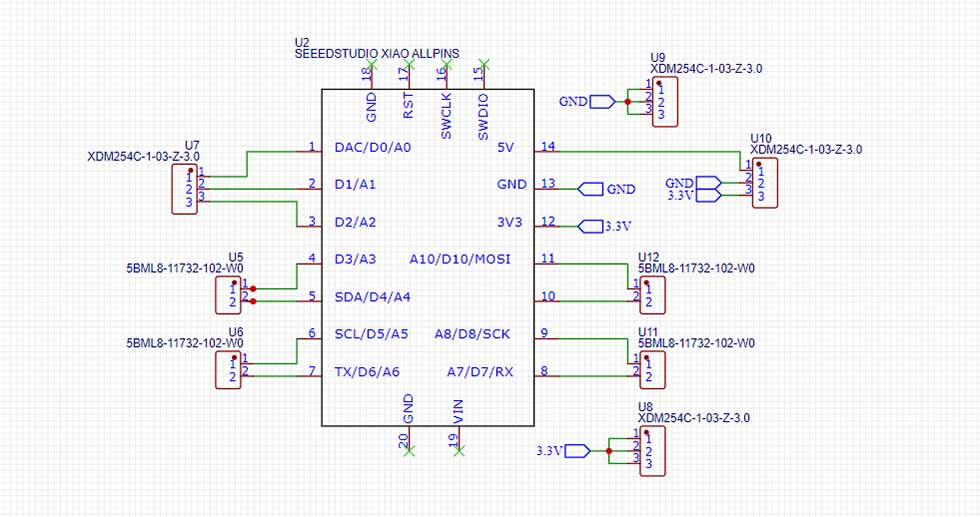This screenshot has width=980, height=517.
Task: Click the junction dot left of U8
Action: [609, 451]
